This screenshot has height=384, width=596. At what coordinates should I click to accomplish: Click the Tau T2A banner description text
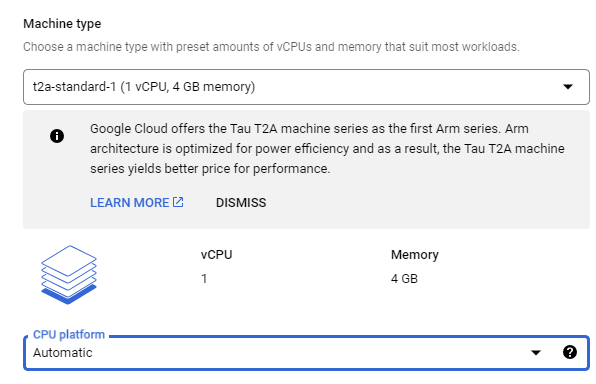327,149
